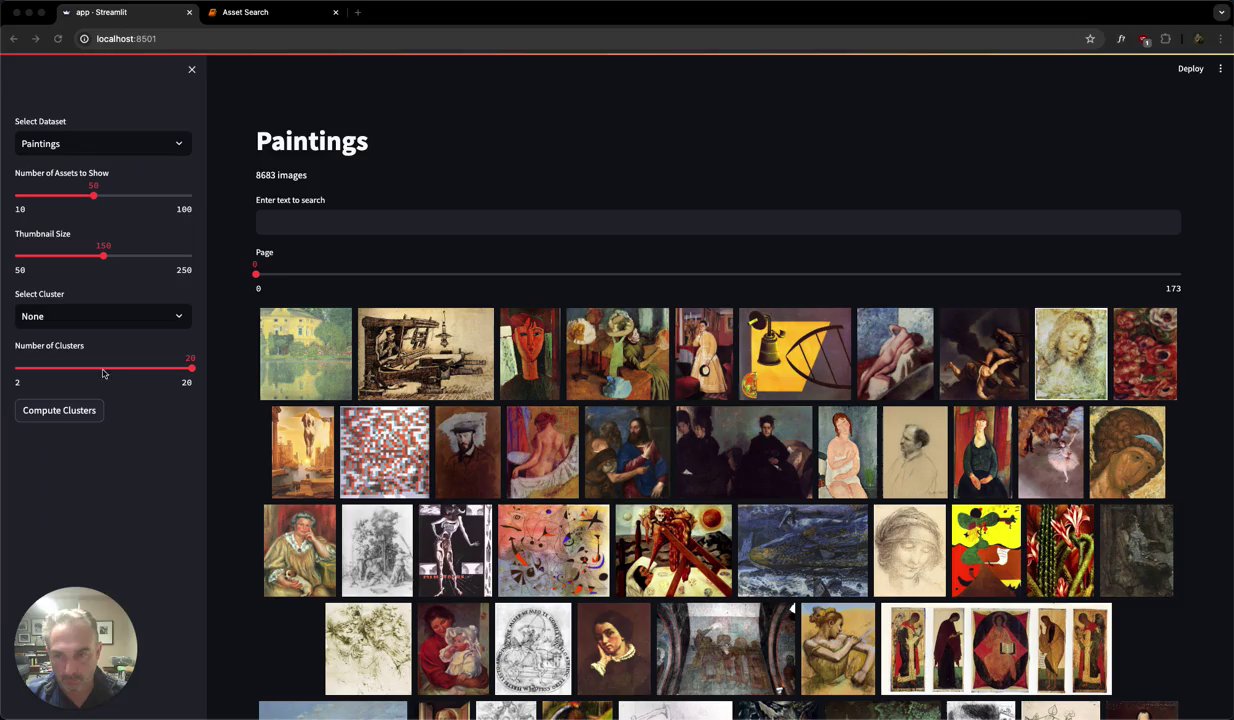The width and height of the screenshot is (1234, 720).
Task: Click the Compute Clusters button
Action: pyautogui.click(x=59, y=410)
